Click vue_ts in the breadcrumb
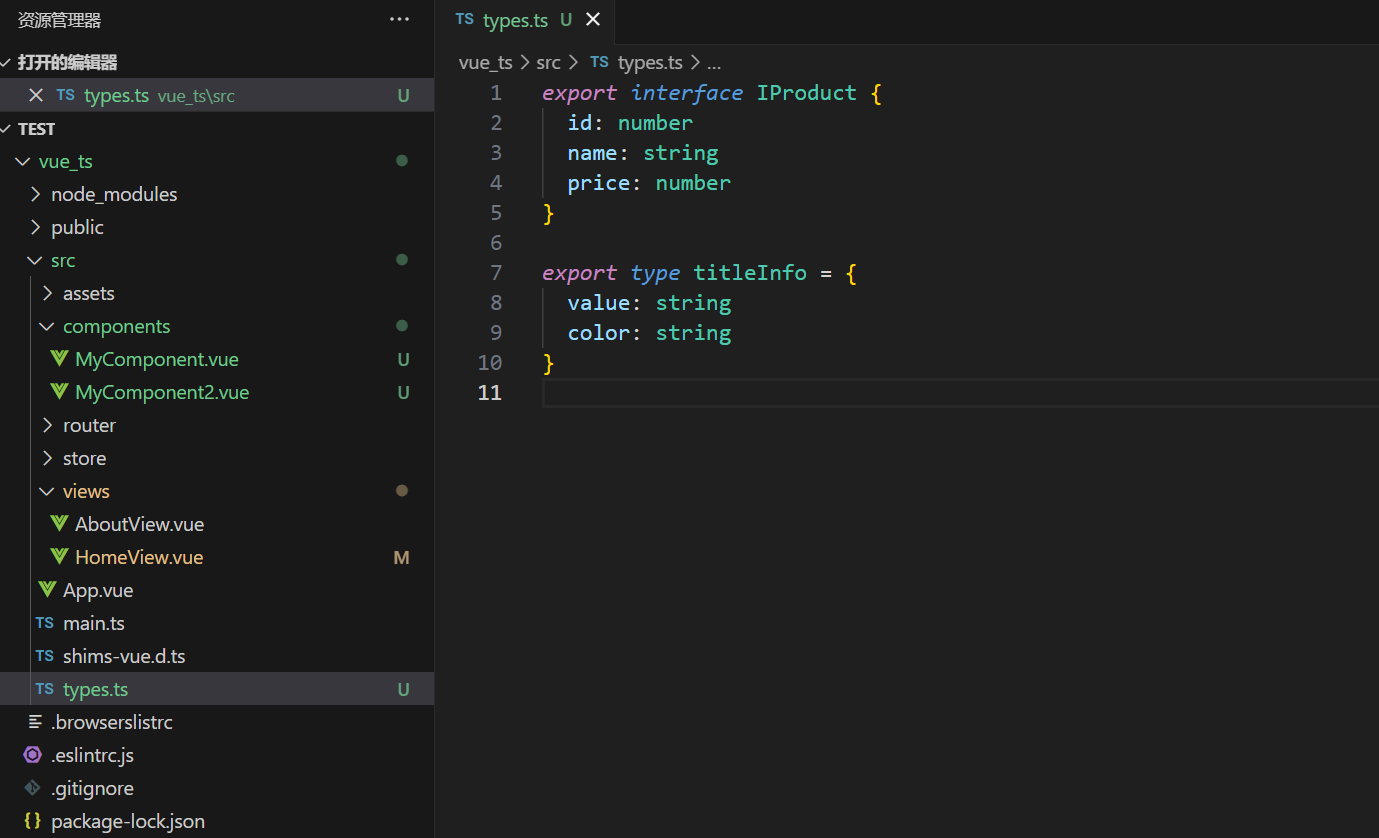 pyautogui.click(x=486, y=62)
